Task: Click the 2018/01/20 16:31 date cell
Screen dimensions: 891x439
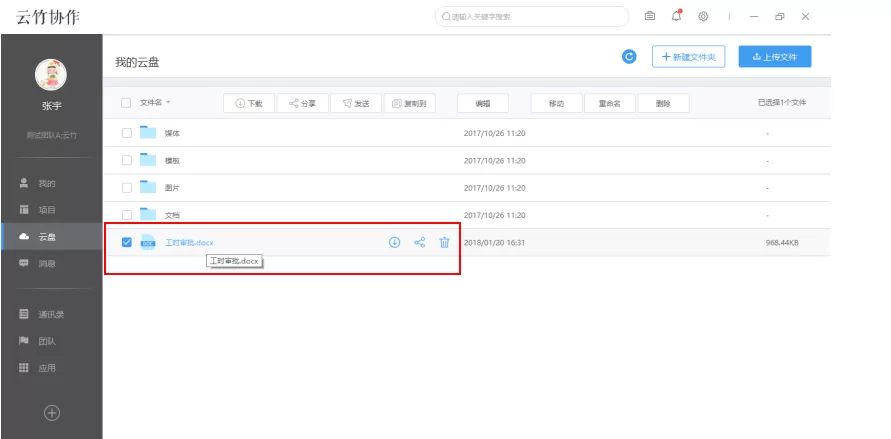Action: click(x=494, y=243)
